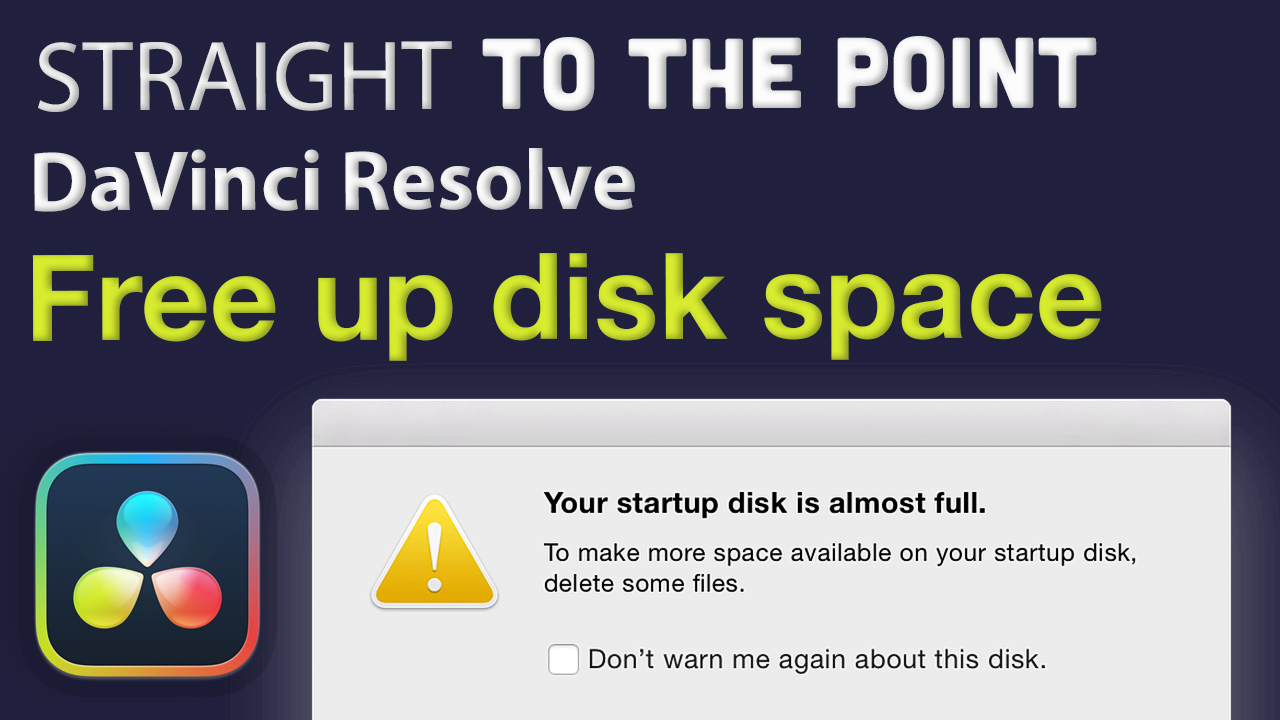Click the dialog's gray title bar
The height and width of the screenshot is (720, 1280).
click(x=770, y=423)
